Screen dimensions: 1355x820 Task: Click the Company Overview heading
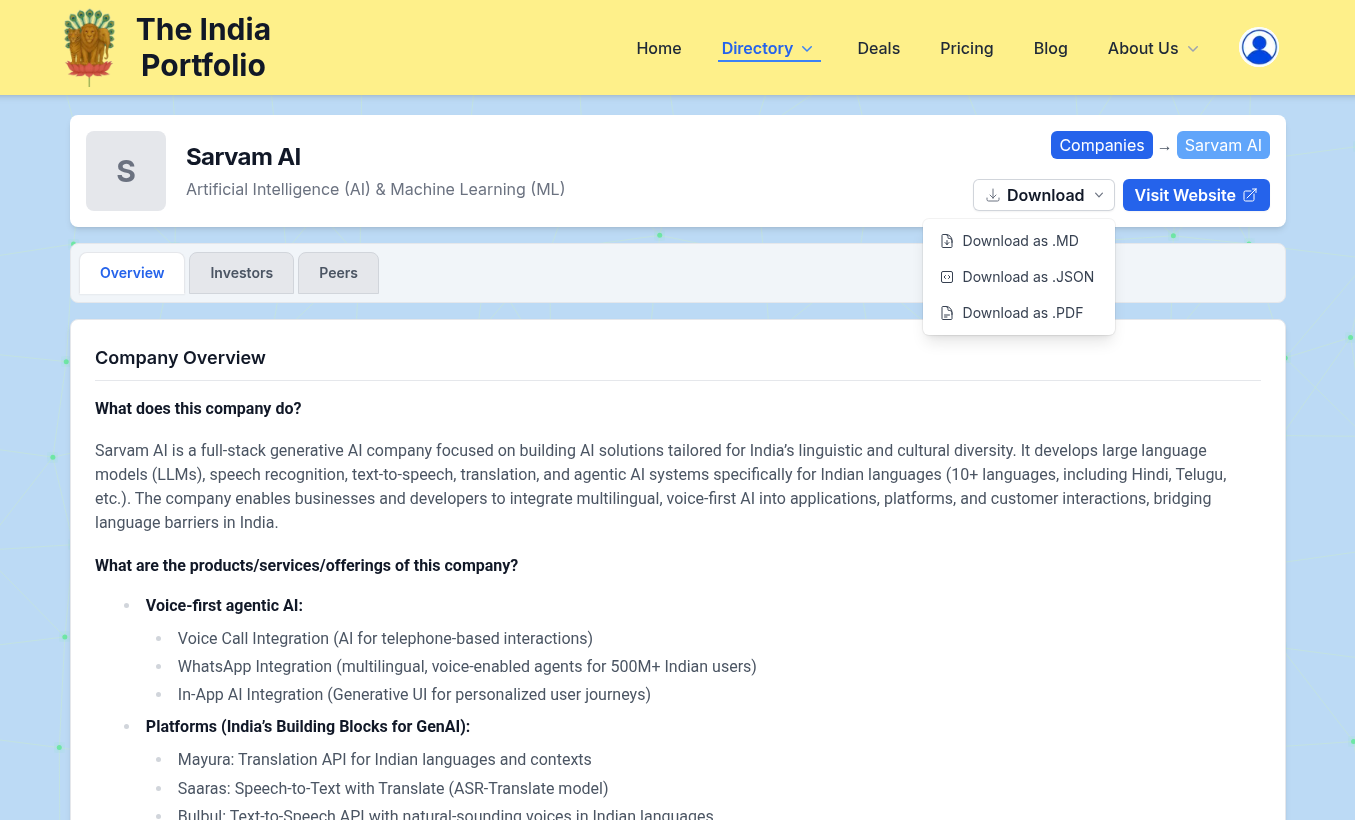tap(180, 358)
